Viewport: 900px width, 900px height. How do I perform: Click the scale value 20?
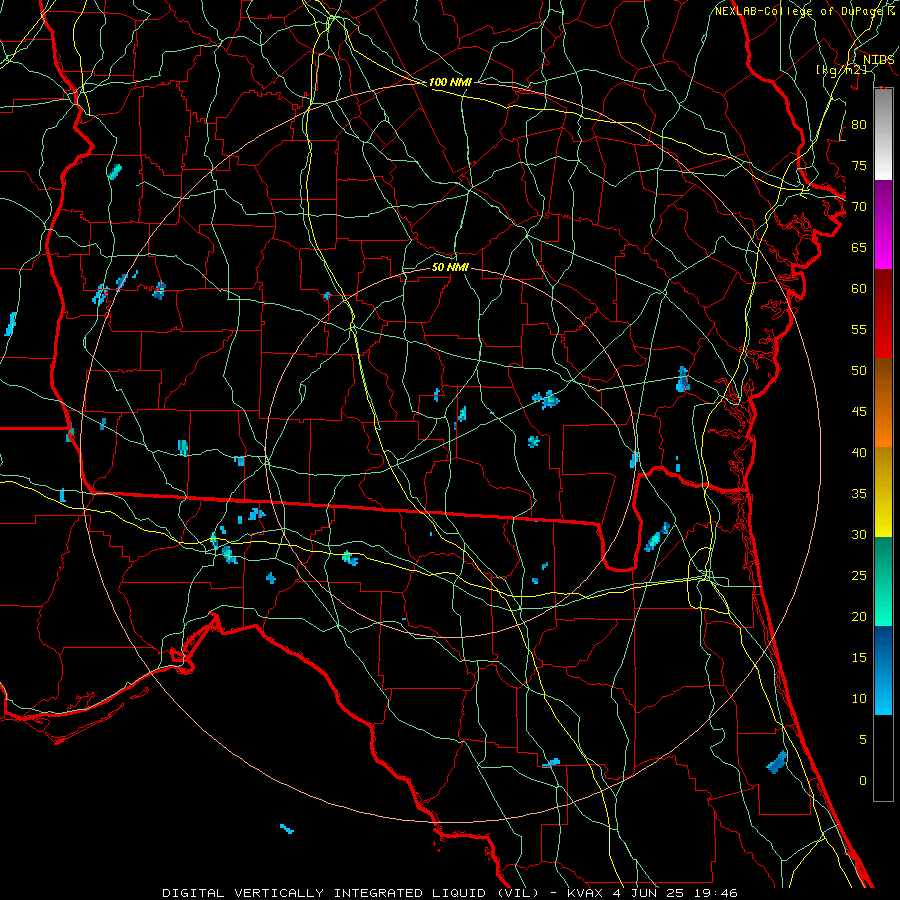[x=859, y=616]
